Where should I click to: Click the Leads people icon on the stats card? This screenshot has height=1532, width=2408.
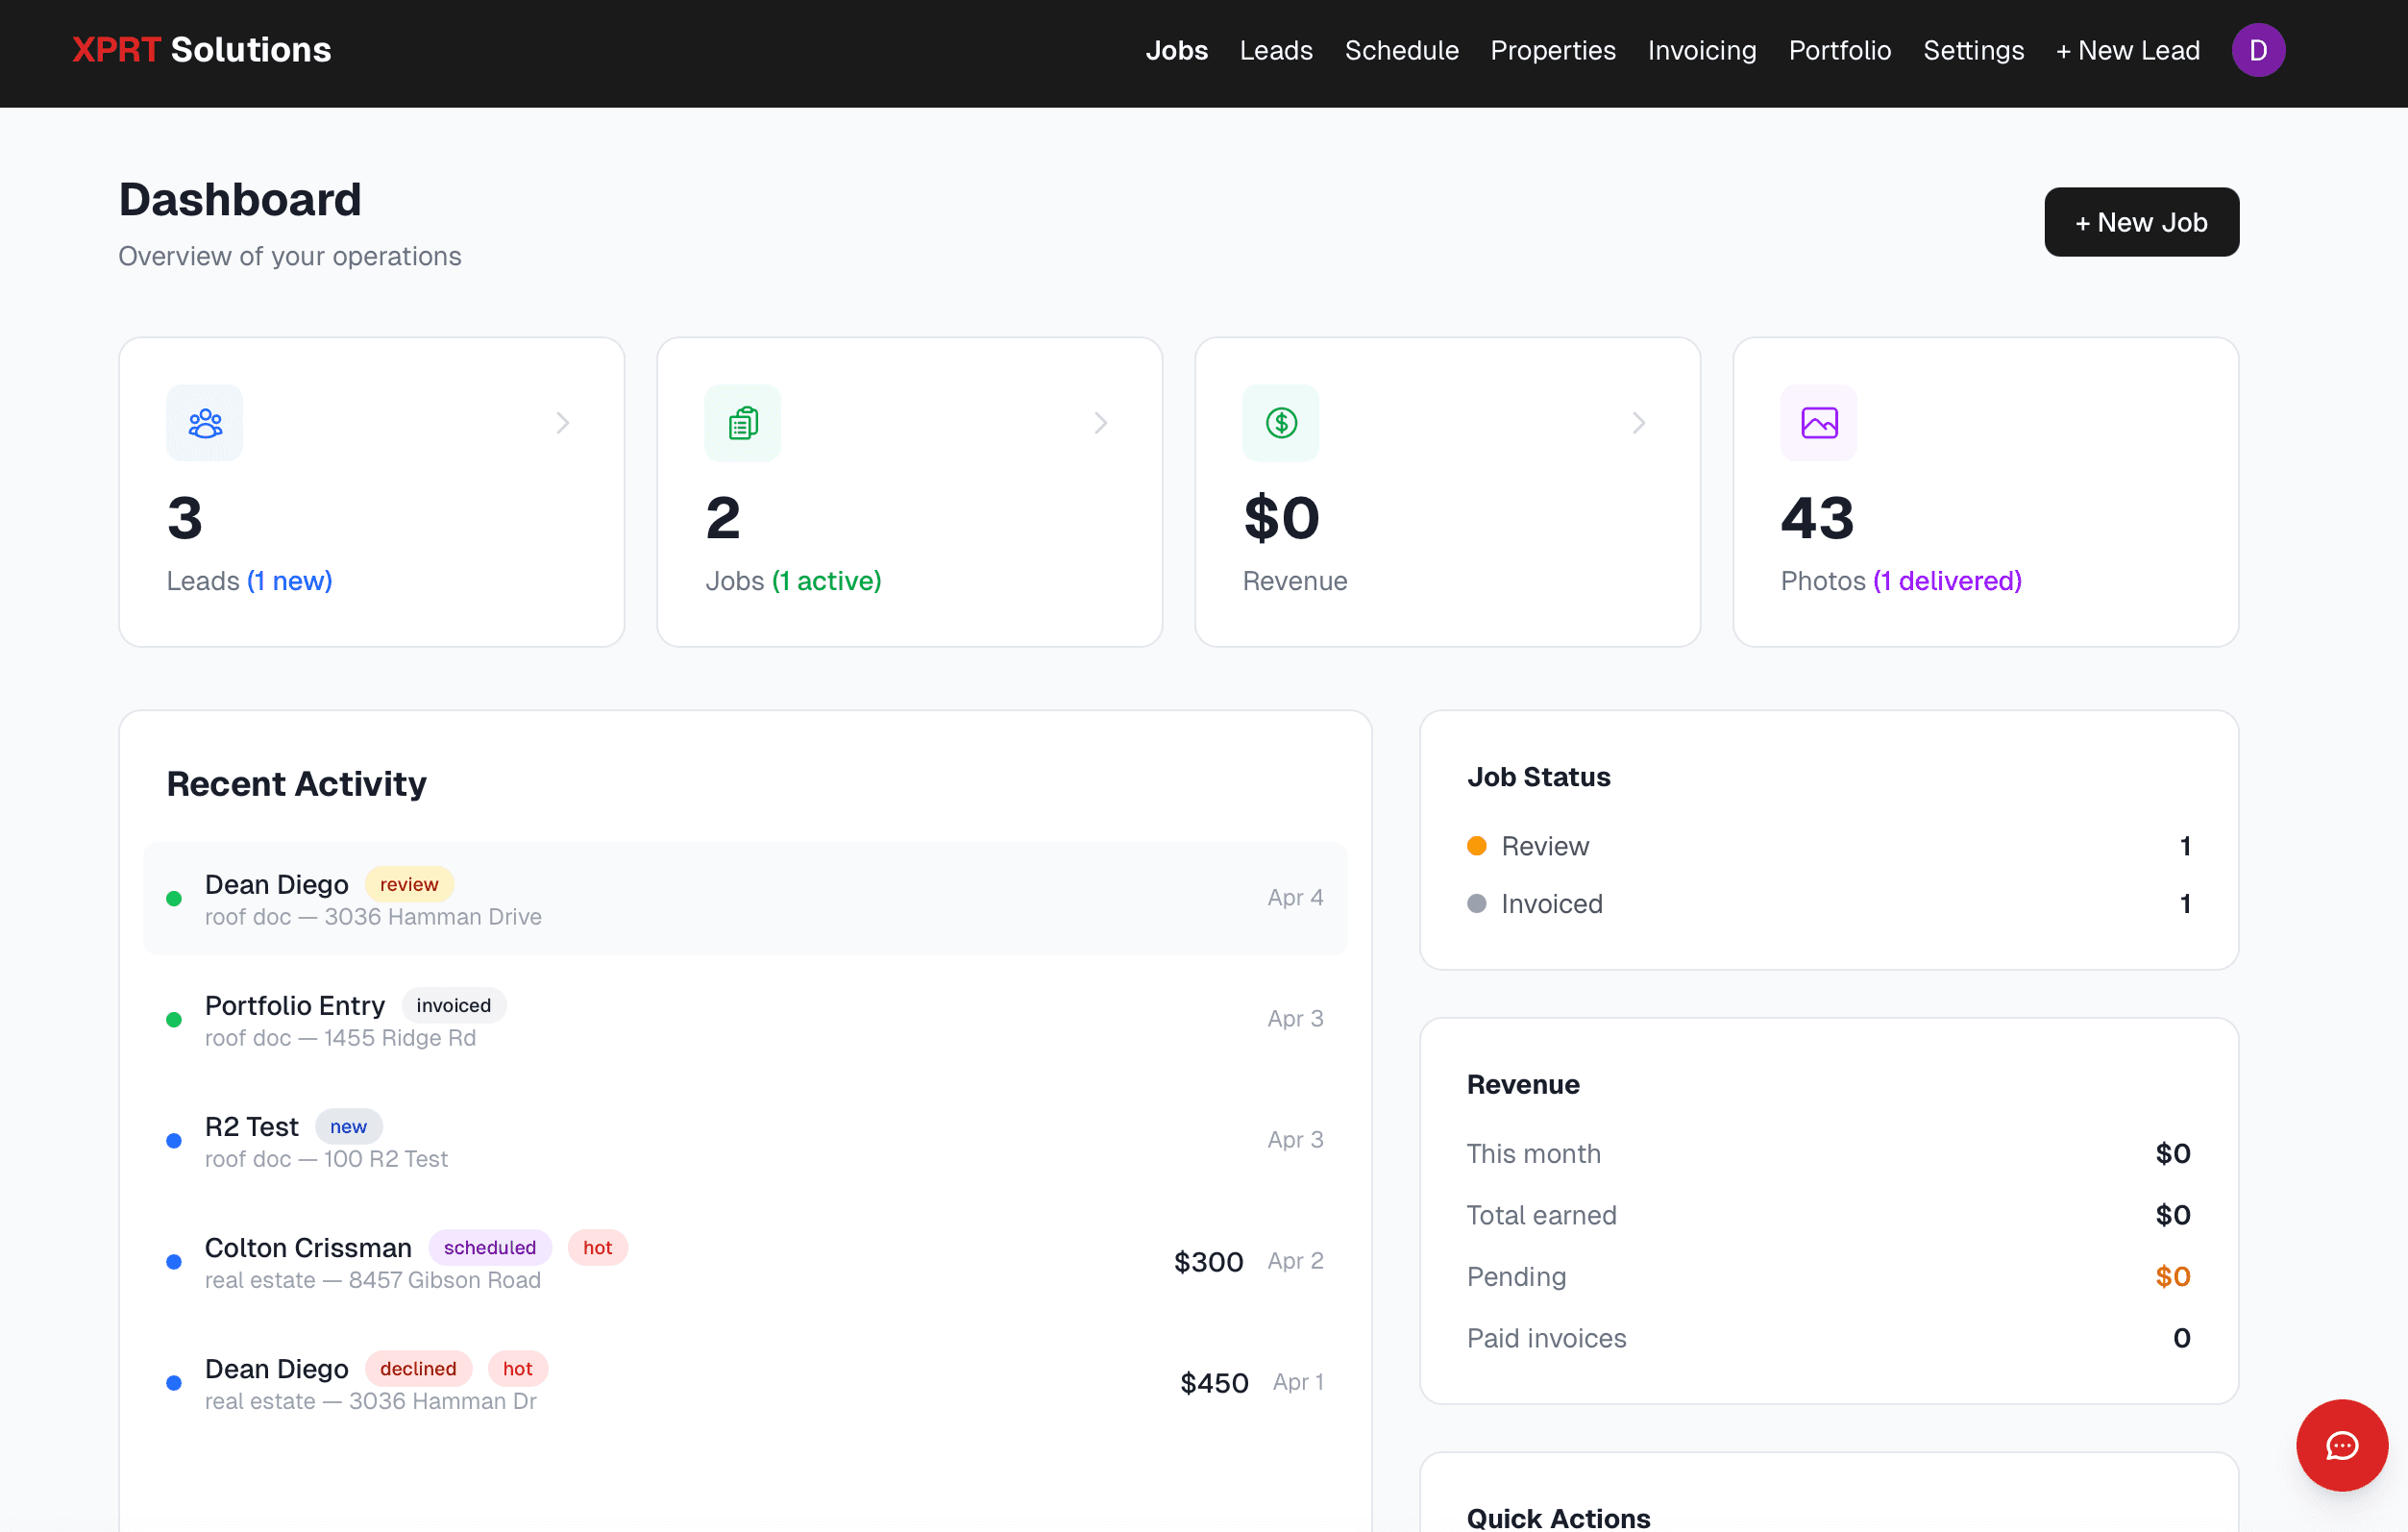(x=204, y=422)
